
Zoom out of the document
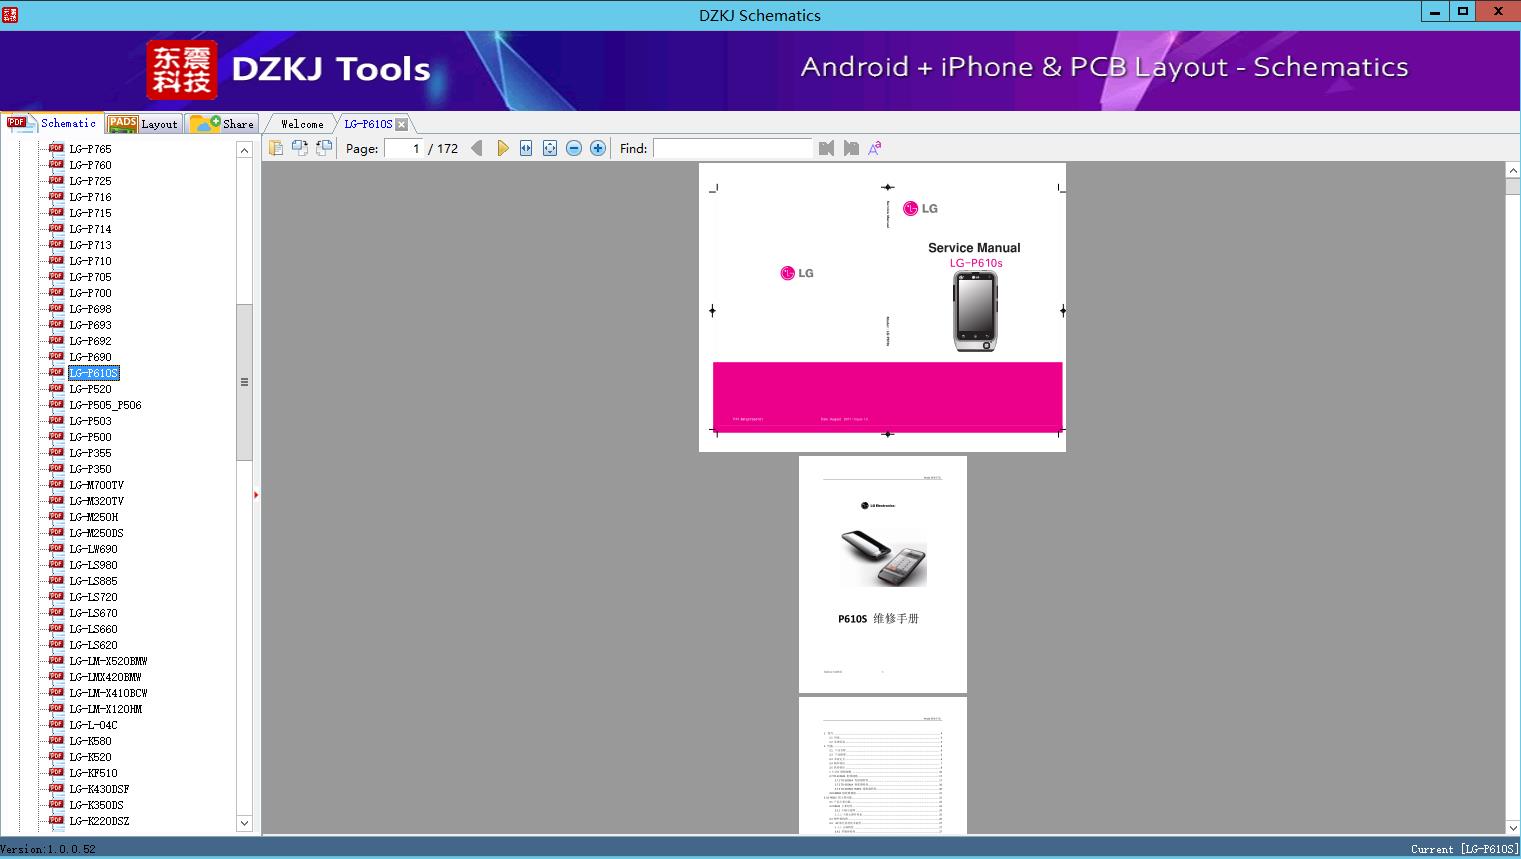[x=574, y=148]
